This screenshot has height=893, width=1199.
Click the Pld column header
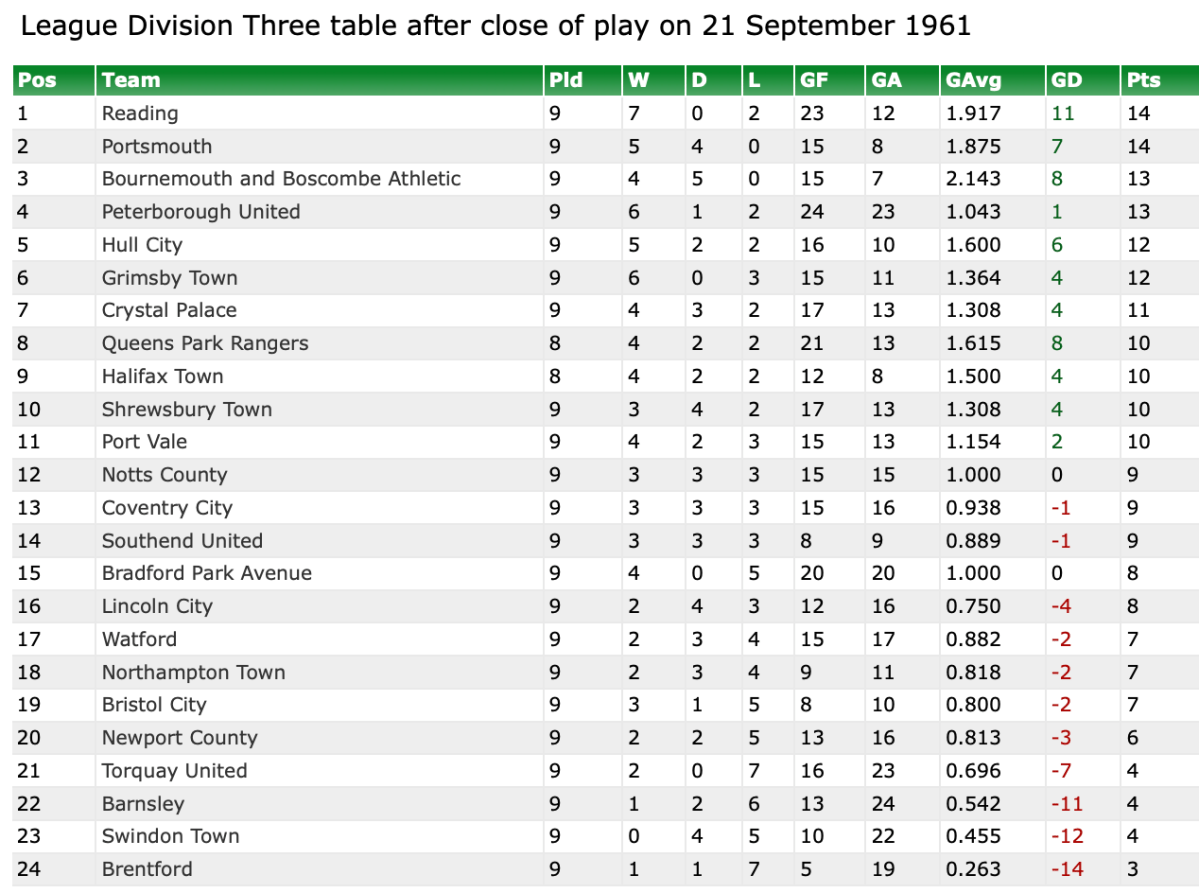click(x=566, y=80)
